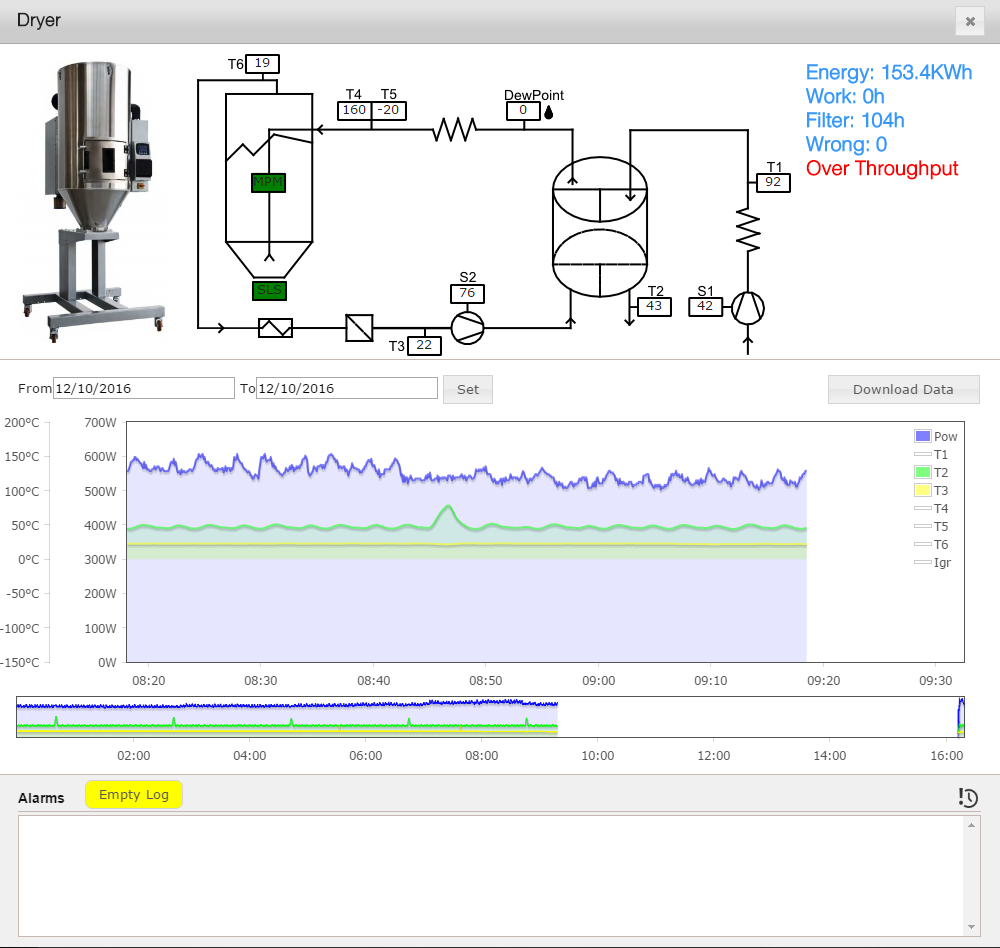Click the overview timeline at 08:00
Viewport: 1000px width, 948px height.
481,718
